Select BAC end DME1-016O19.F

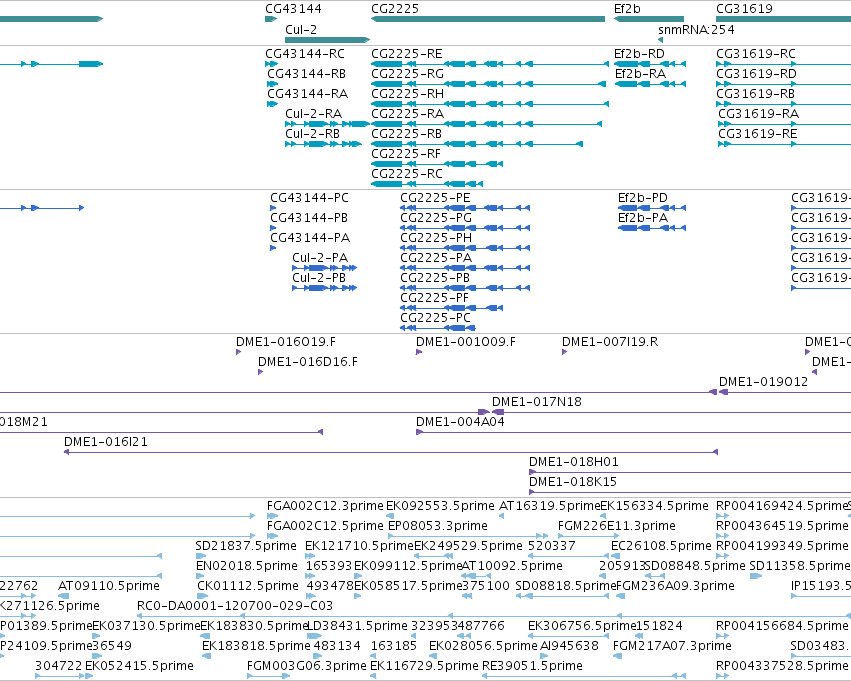(286, 342)
